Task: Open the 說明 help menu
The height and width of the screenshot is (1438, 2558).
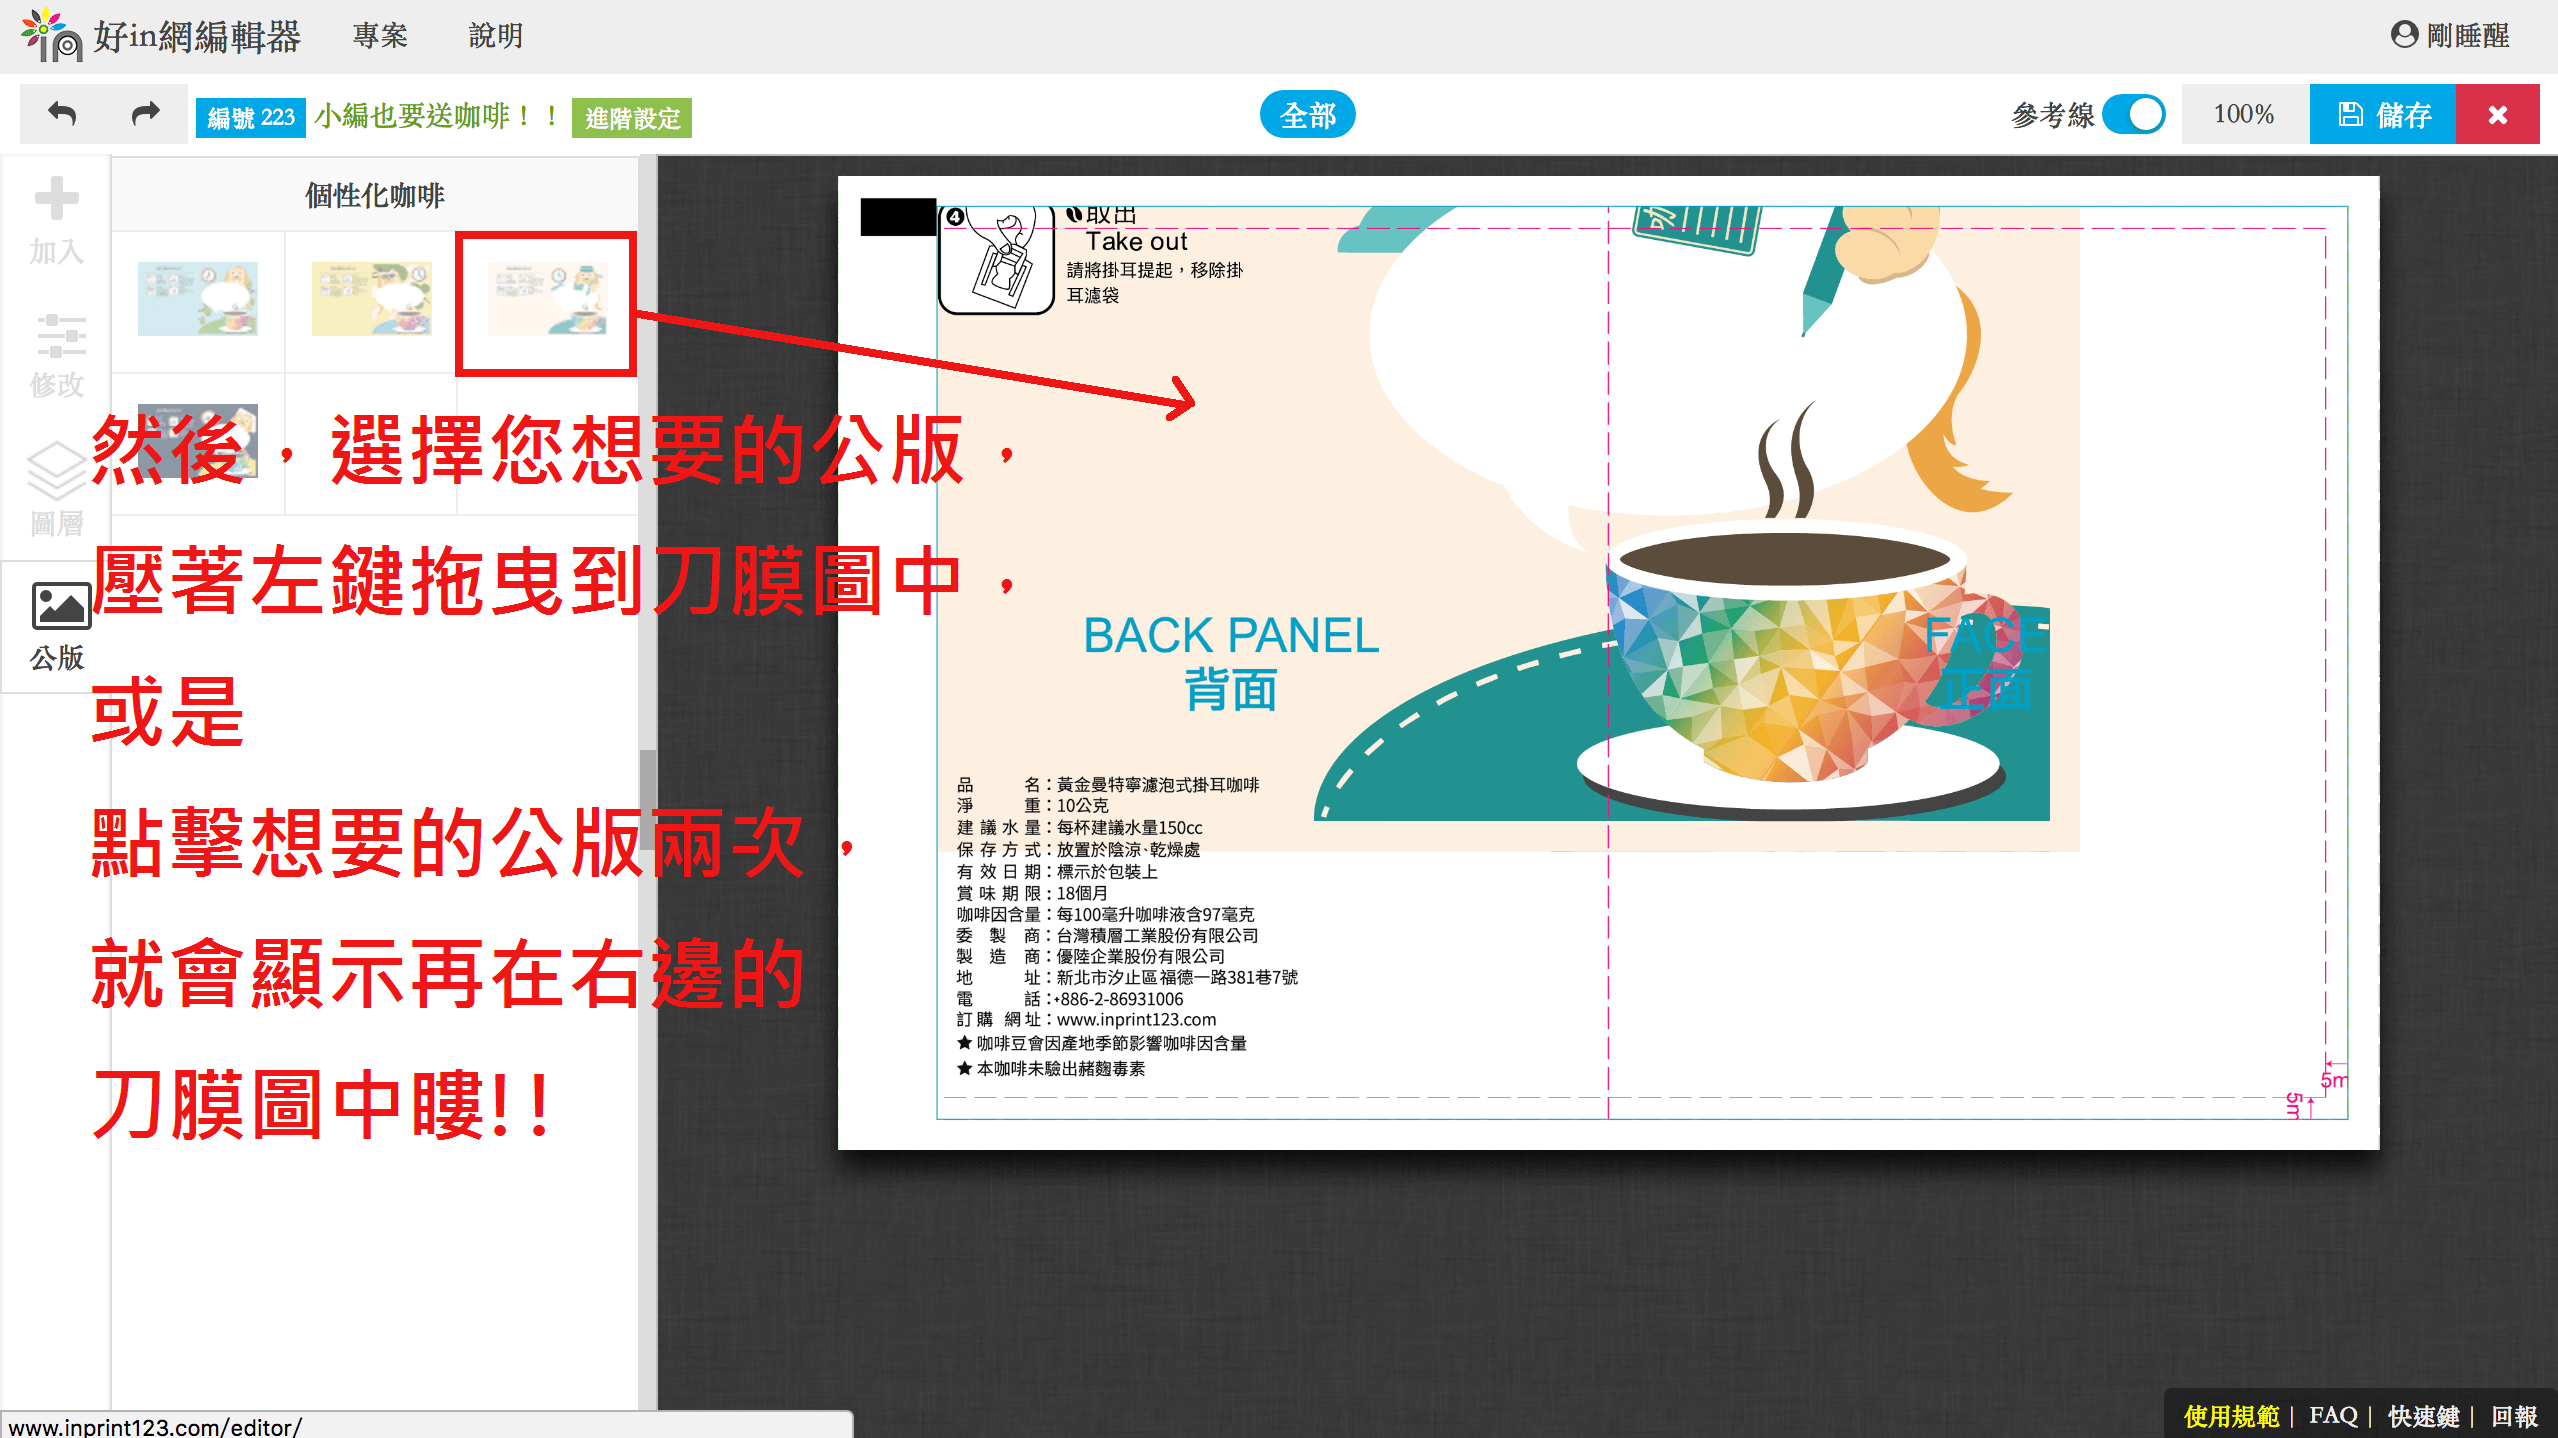Action: pos(496,36)
